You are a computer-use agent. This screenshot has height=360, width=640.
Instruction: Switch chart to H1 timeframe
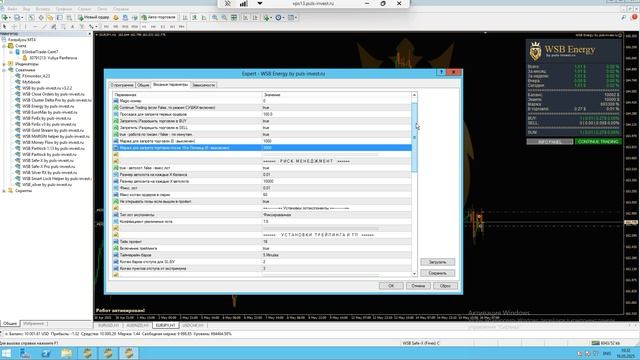[144, 27]
